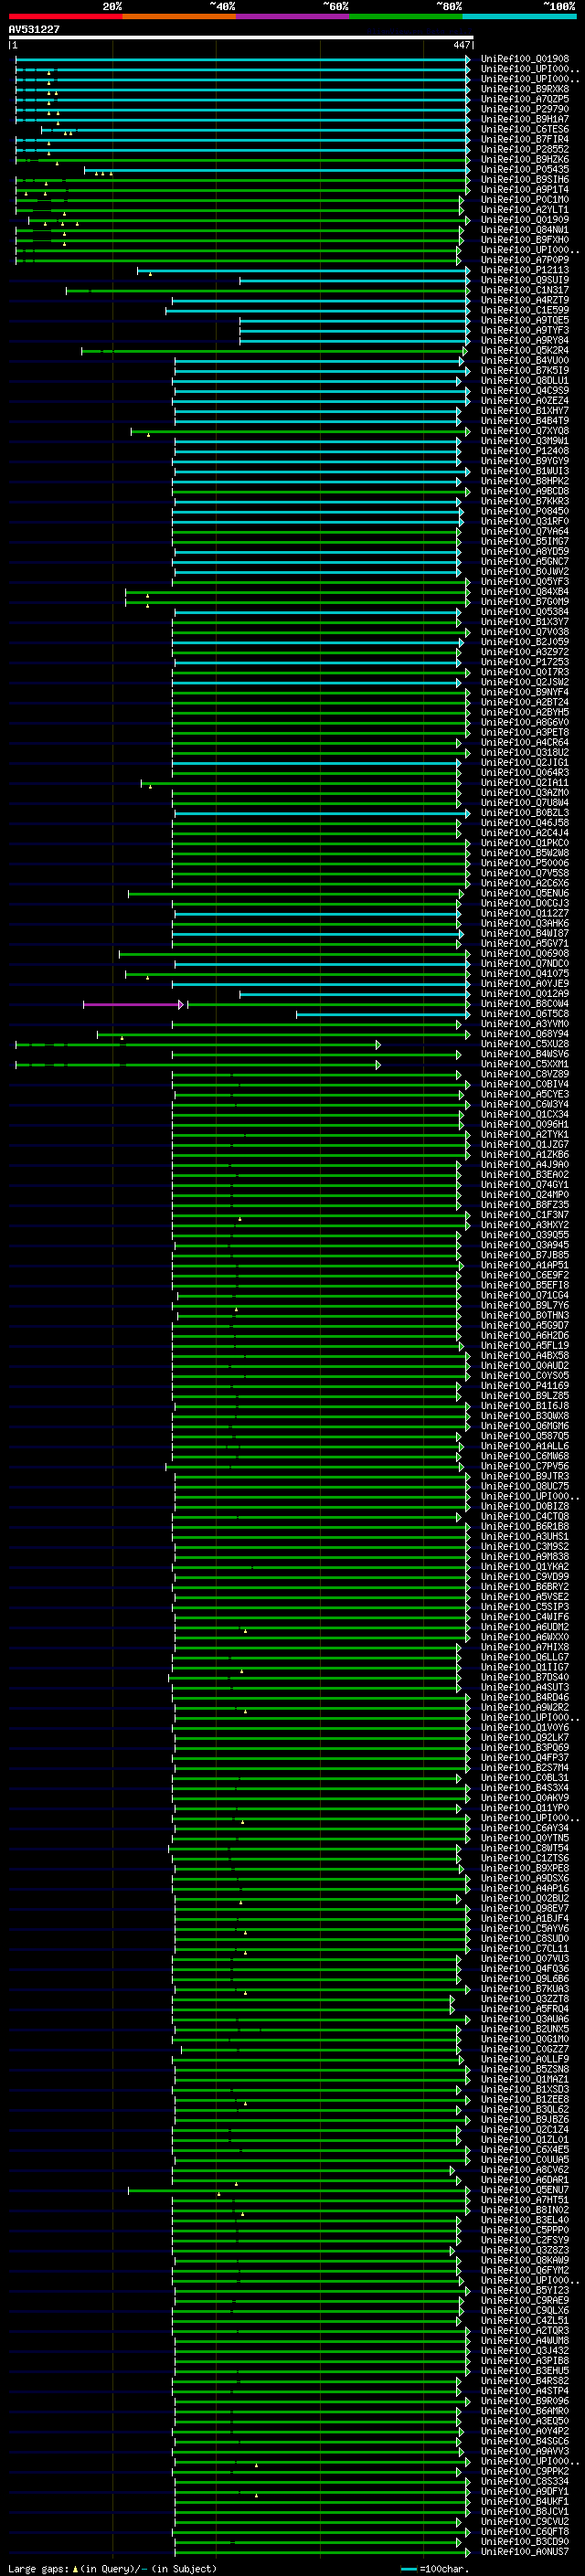Image resolution: width=585 pixels, height=2576 pixels.
Task: Choose hit UniRef100_Q84NW1
Action: coord(524,230)
